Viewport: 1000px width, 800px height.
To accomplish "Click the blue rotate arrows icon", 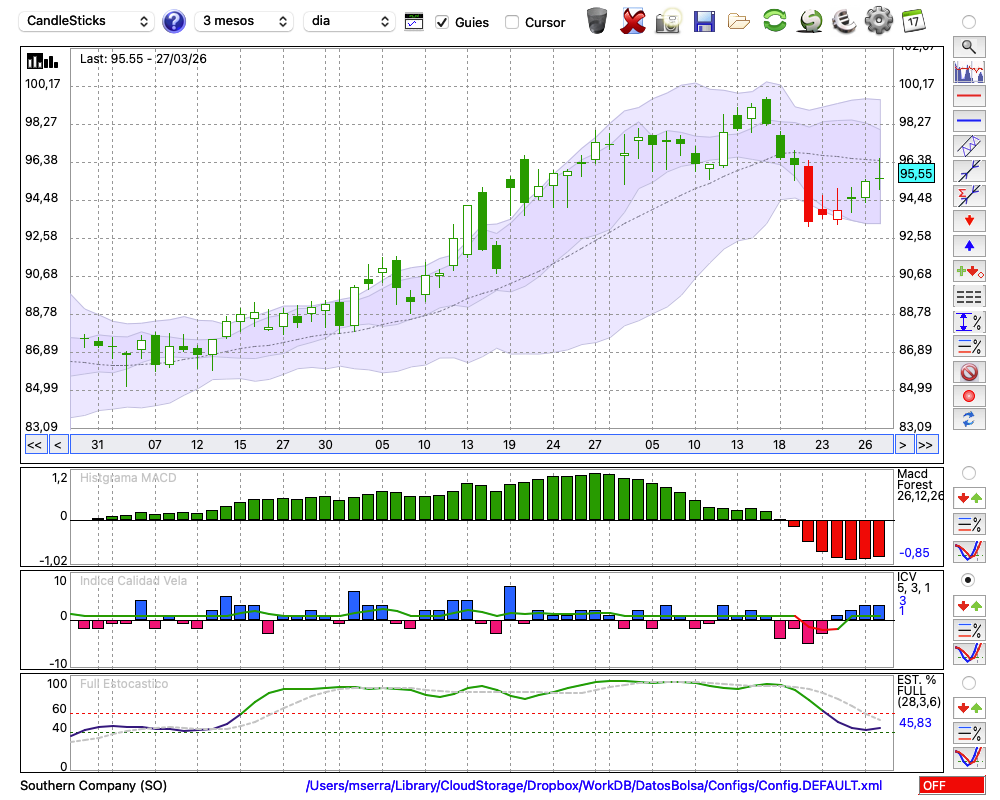I will (x=969, y=420).
